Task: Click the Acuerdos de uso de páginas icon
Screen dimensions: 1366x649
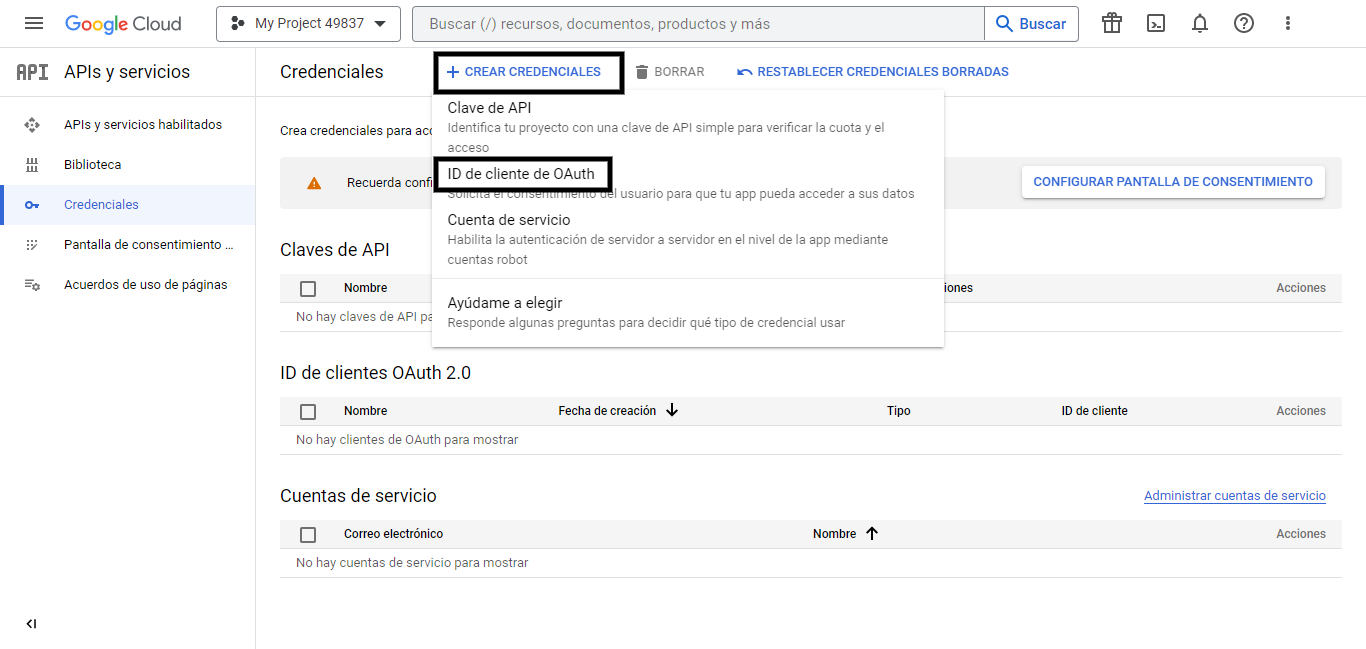Action: click(x=32, y=285)
